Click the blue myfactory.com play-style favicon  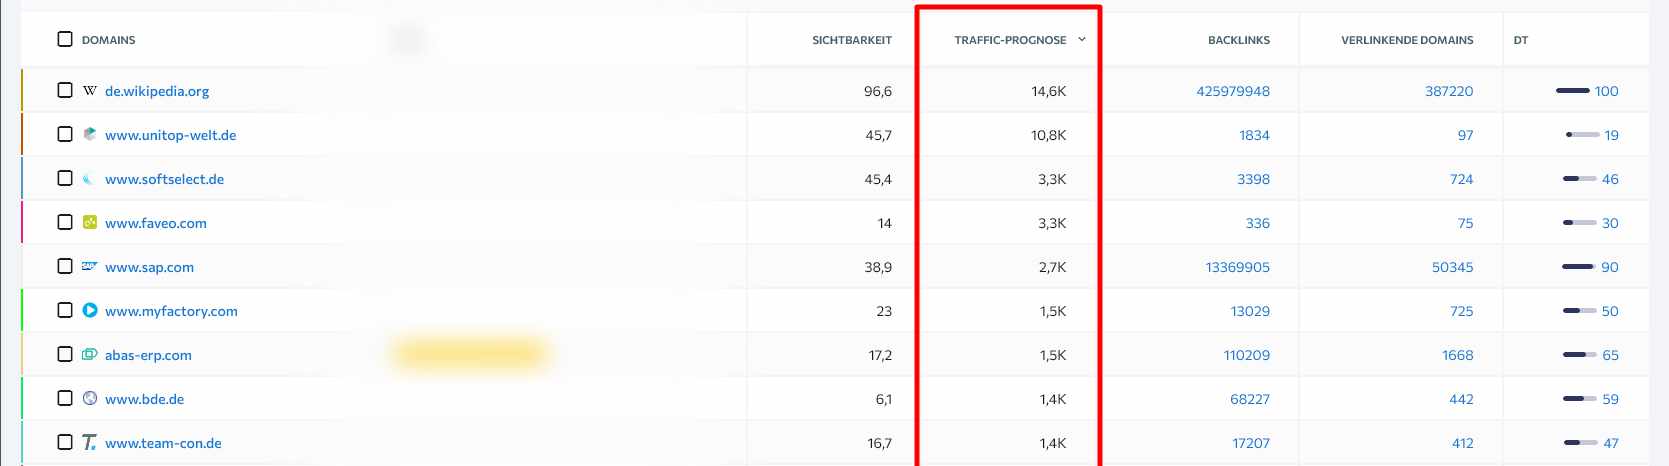coord(90,310)
